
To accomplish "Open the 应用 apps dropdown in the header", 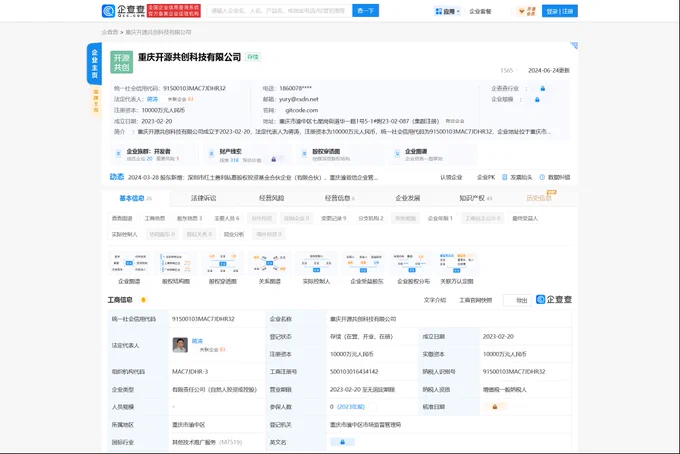I will pyautogui.click(x=448, y=12).
